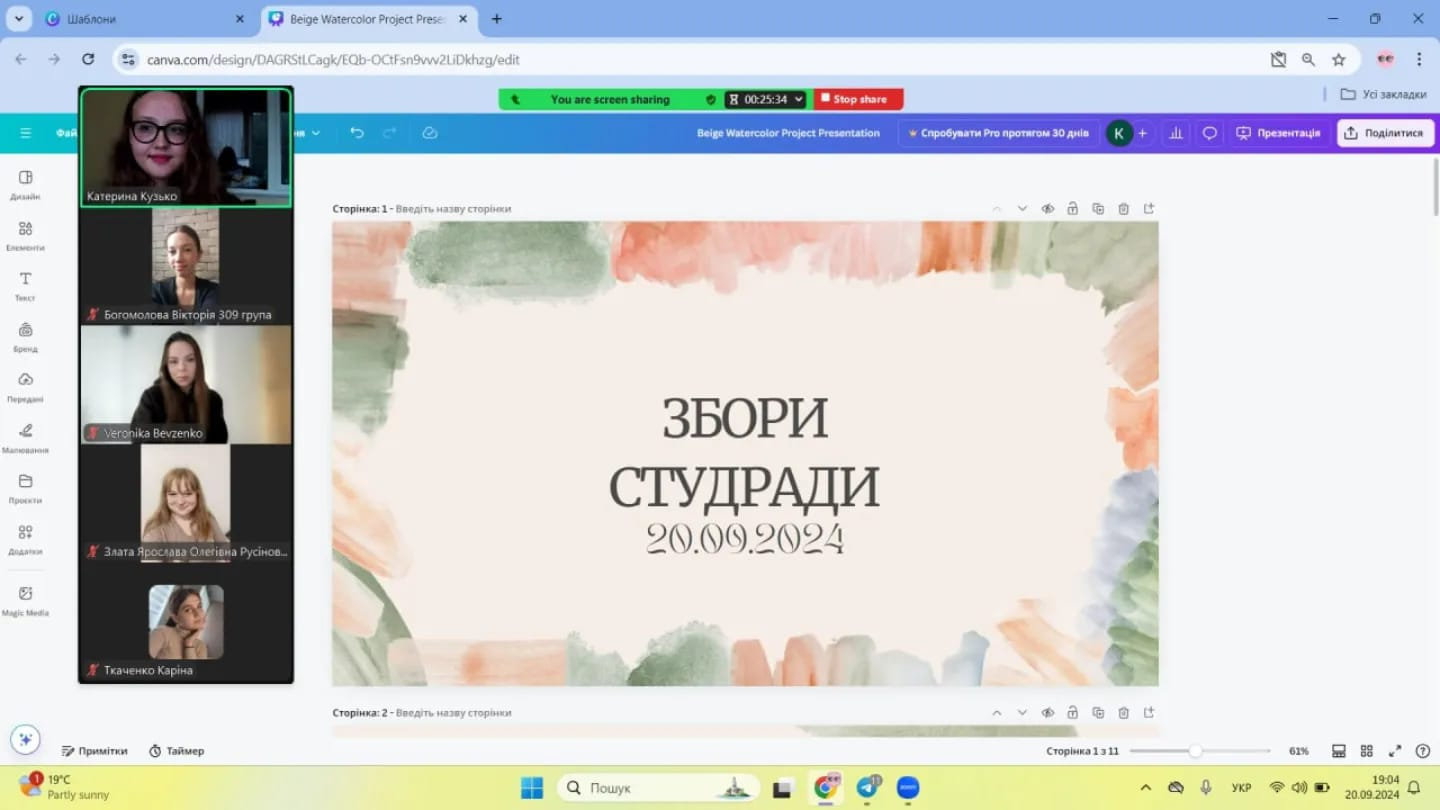Toggle the grid view of pages

[1367, 751]
